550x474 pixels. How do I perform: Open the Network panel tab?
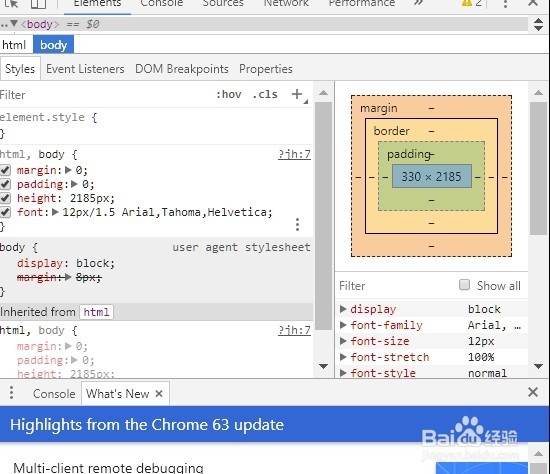(x=286, y=4)
